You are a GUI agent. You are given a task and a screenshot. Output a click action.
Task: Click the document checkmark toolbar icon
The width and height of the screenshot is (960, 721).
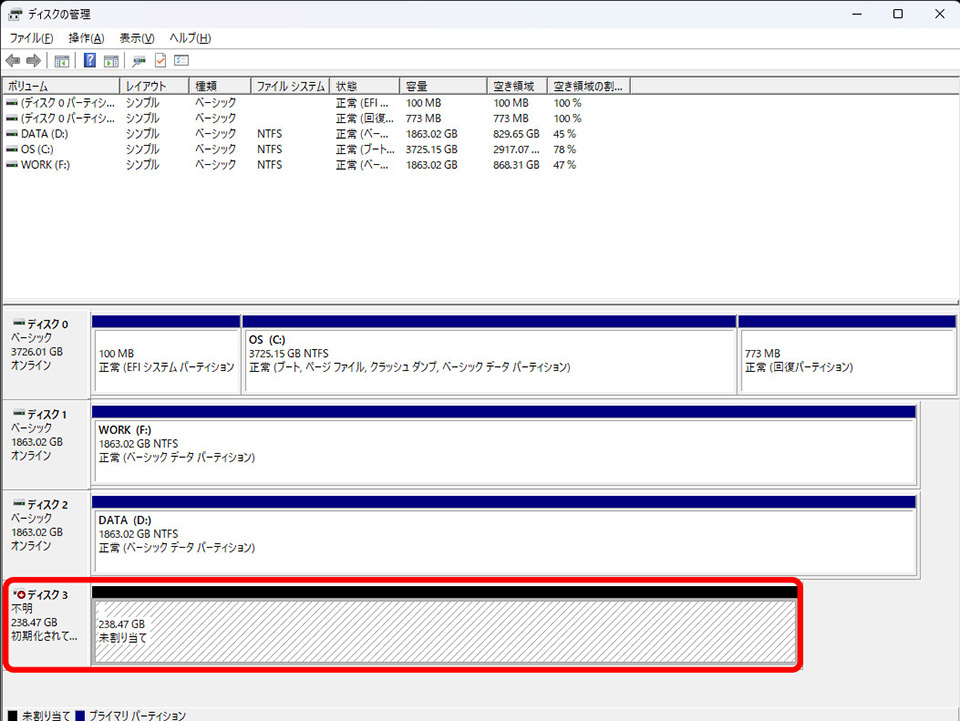160,60
